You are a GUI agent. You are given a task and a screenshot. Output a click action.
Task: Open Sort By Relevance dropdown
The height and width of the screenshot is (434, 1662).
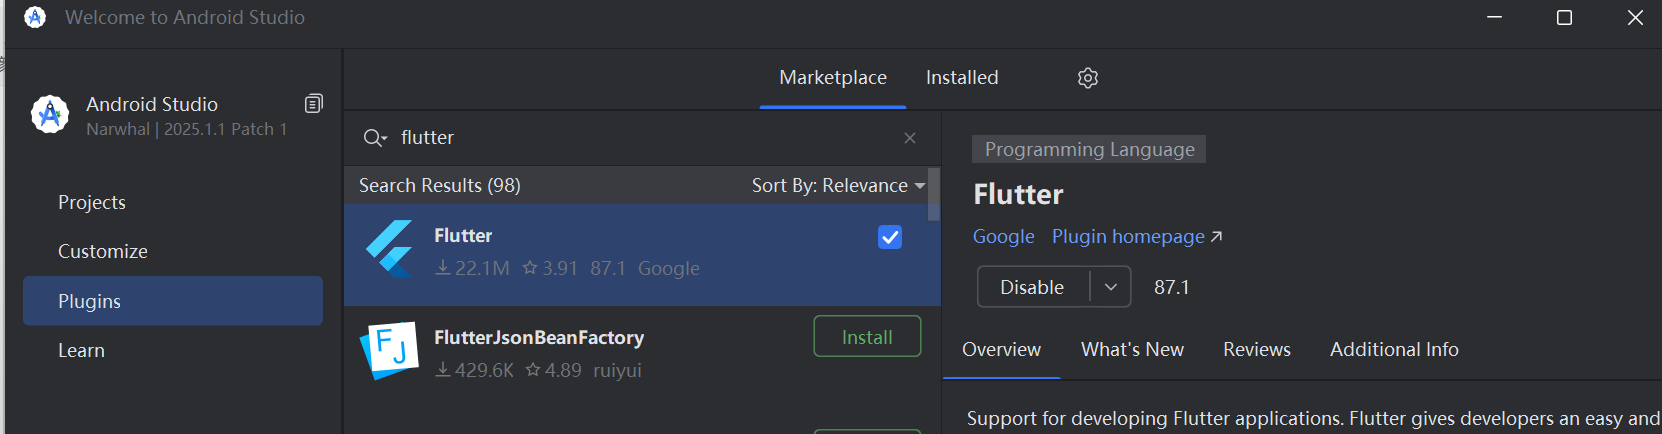click(838, 185)
